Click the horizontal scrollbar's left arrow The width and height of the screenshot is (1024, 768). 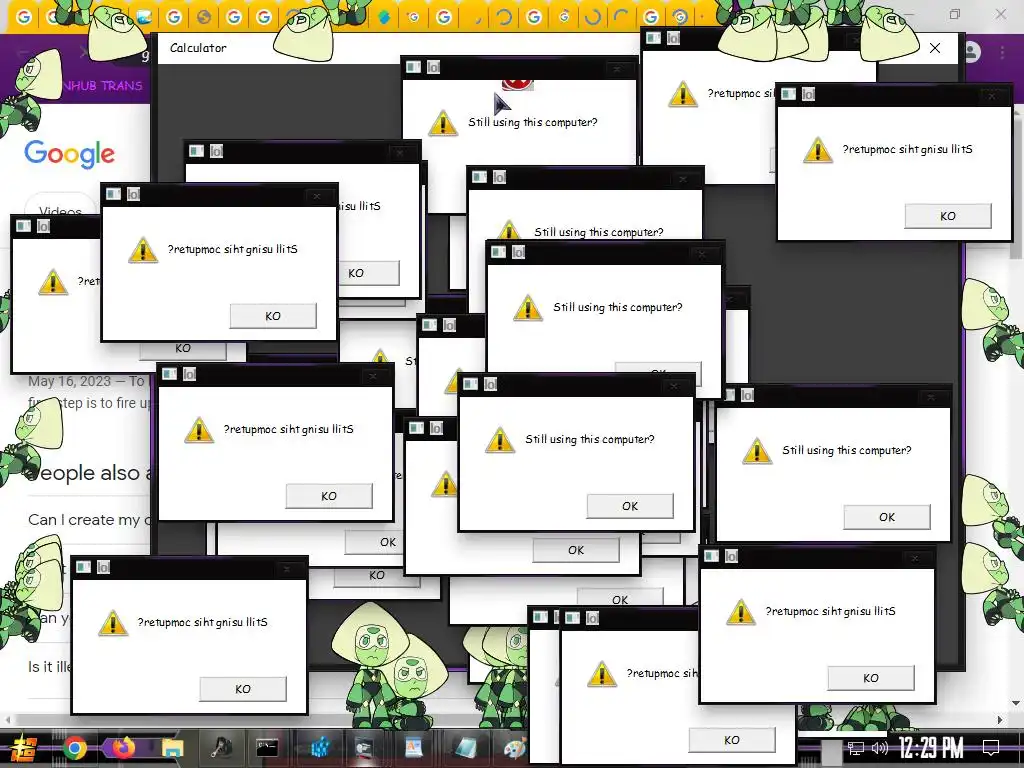pyautogui.click(x=7, y=720)
